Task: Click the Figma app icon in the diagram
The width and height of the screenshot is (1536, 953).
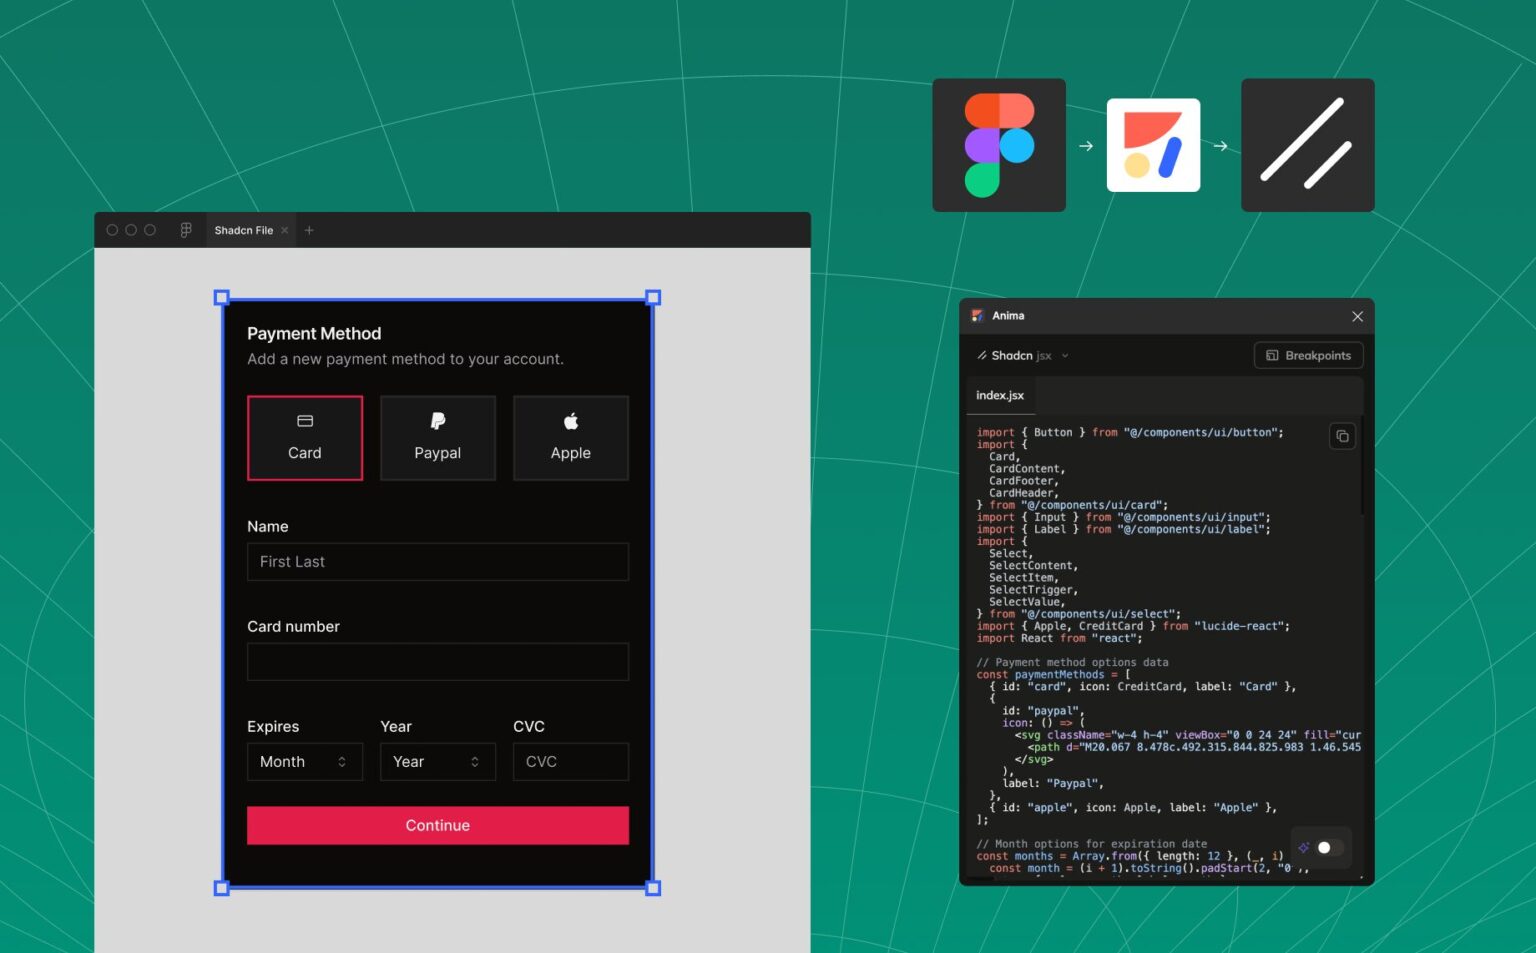Action: click(998, 144)
